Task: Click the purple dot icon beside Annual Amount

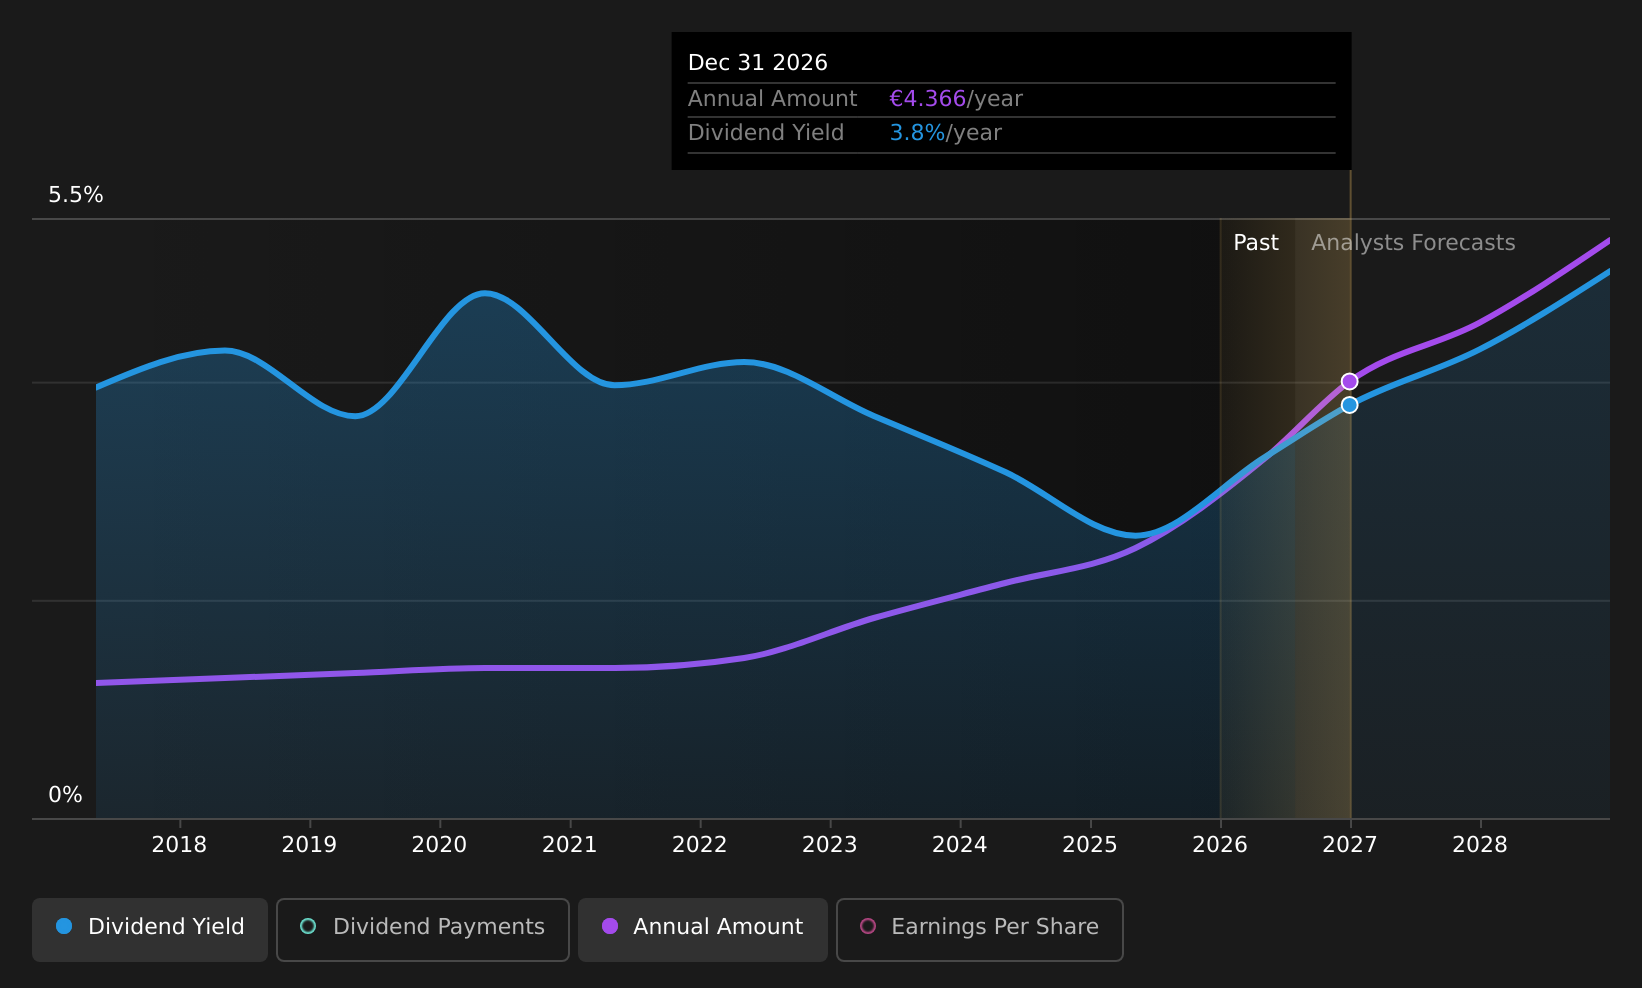Action: tap(610, 926)
